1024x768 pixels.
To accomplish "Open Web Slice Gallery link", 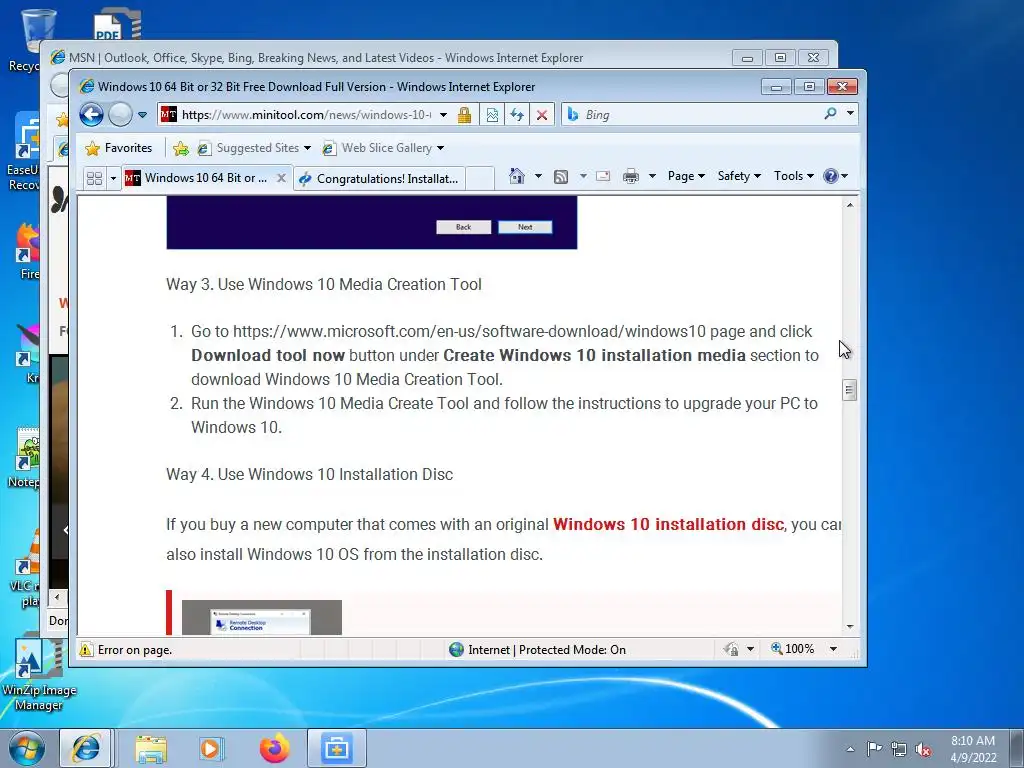I will pyautogui.click(x=383, y=148).
